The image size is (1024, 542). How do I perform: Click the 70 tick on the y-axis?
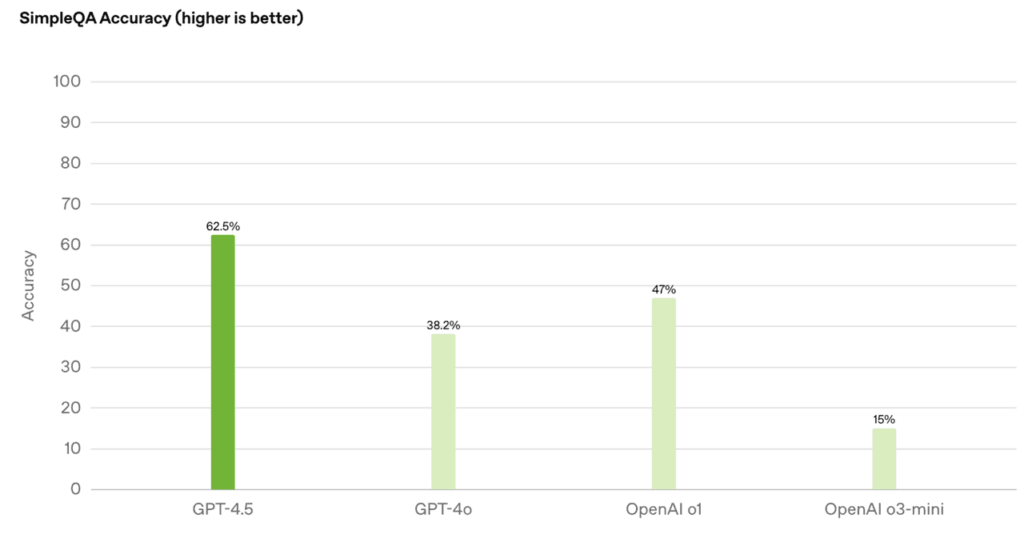pos(71,204)
